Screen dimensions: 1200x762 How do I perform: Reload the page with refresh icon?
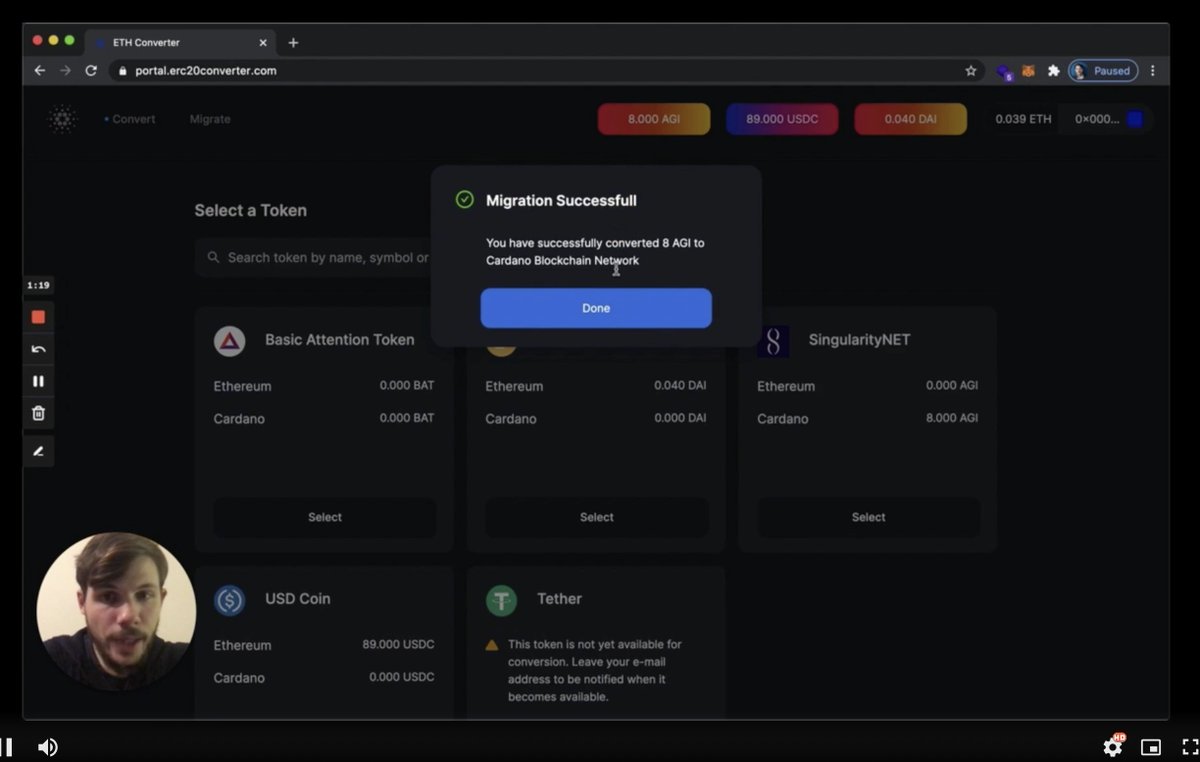(91, 71)
